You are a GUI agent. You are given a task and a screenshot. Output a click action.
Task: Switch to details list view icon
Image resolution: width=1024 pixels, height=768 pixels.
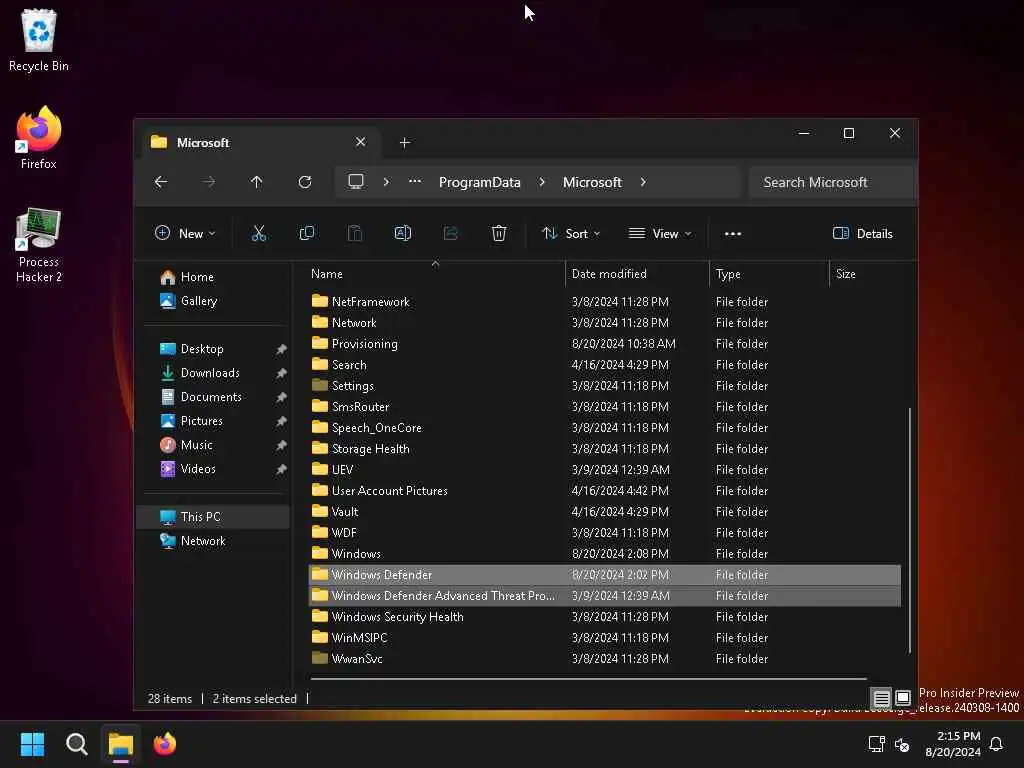(882, 699)
